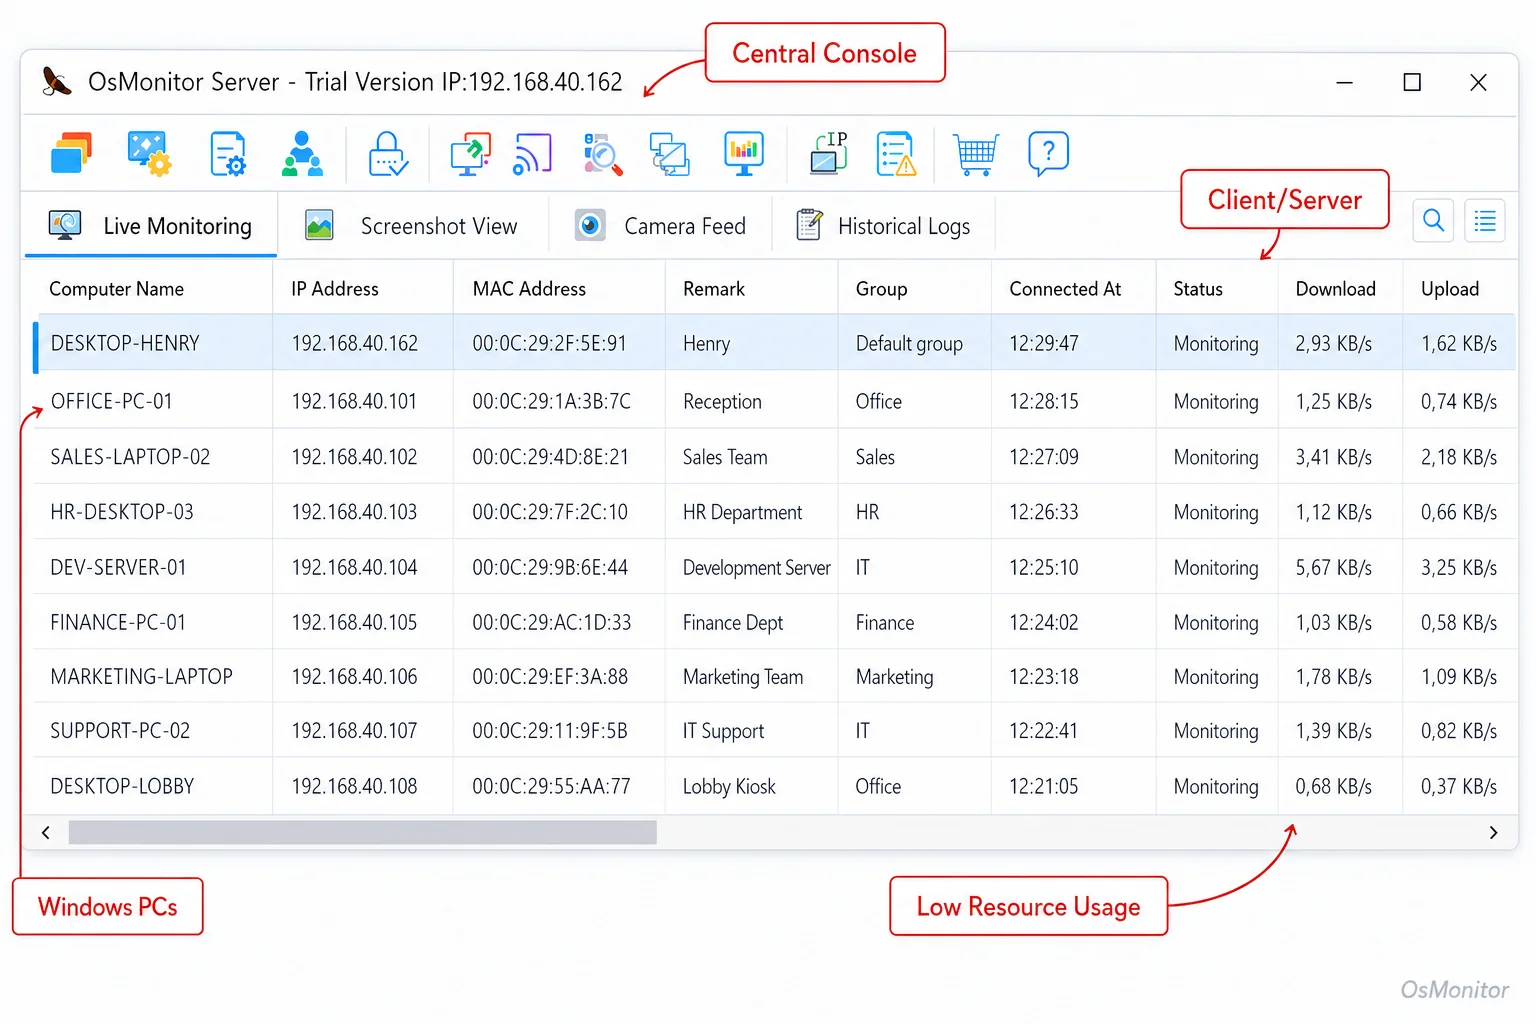
Task: Switch to the Live Monitoring tab
Action: pos(151,226)
